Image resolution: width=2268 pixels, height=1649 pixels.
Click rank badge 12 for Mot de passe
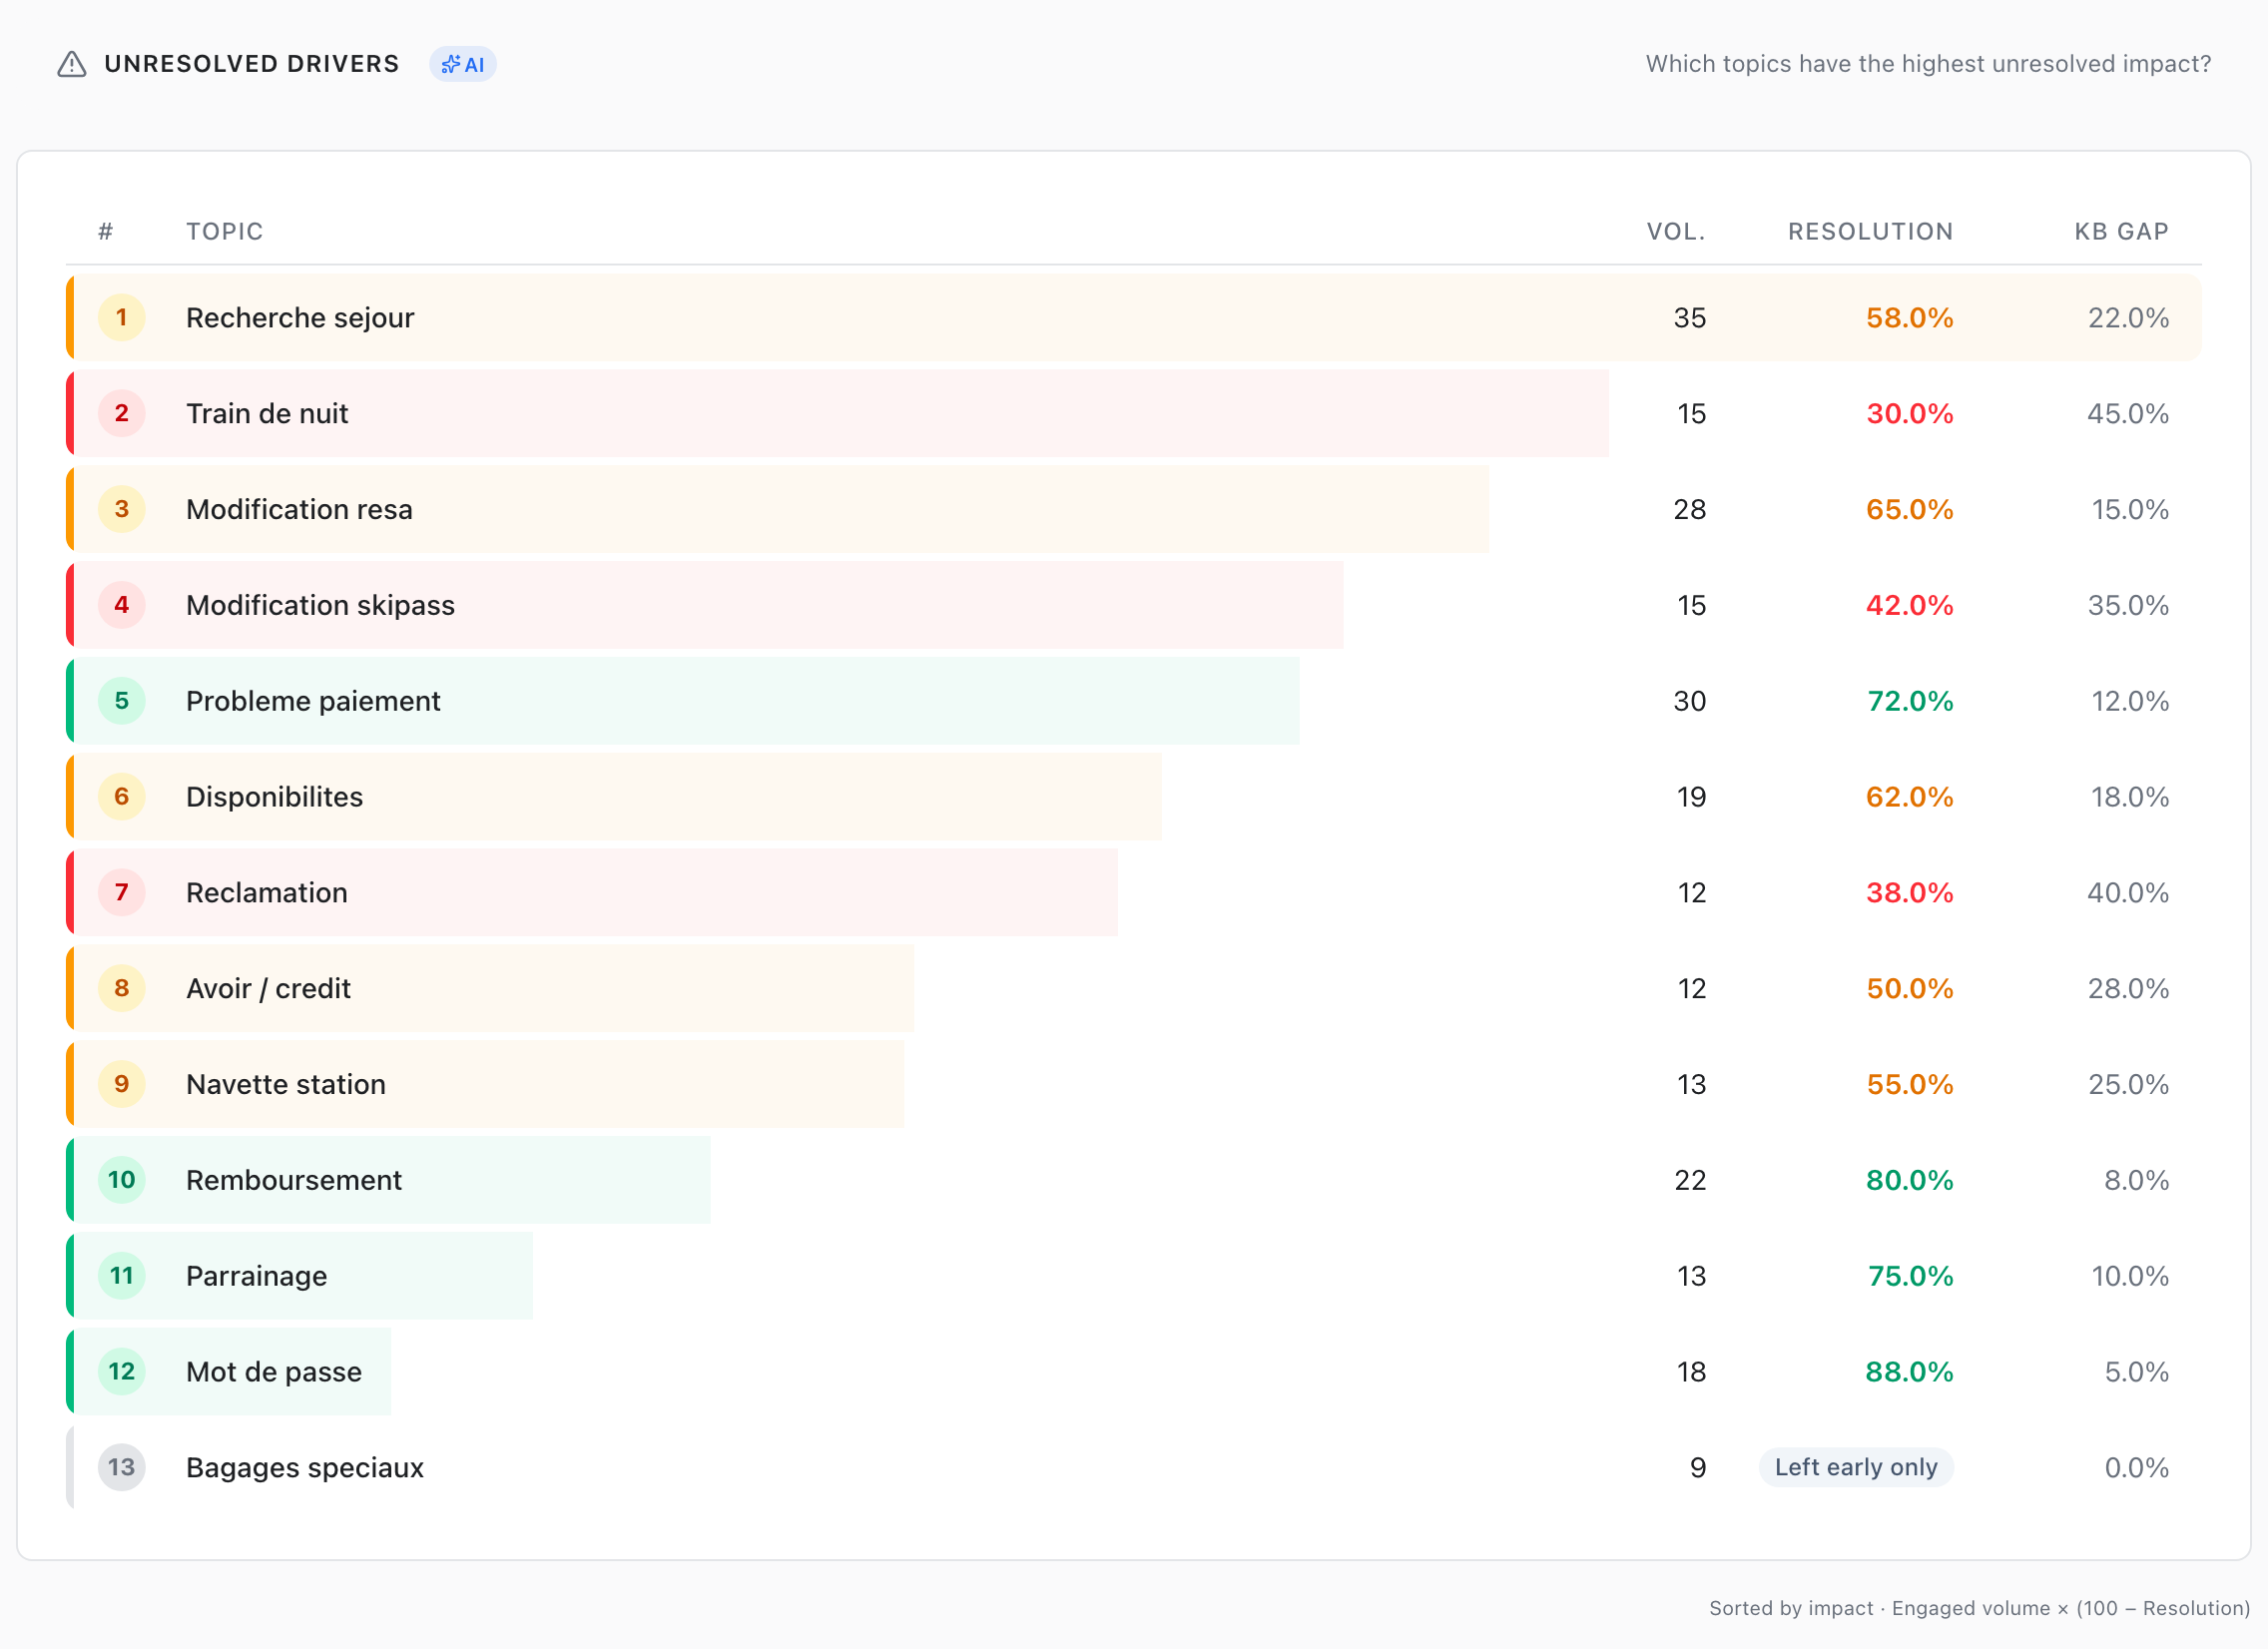[122, 1372]
